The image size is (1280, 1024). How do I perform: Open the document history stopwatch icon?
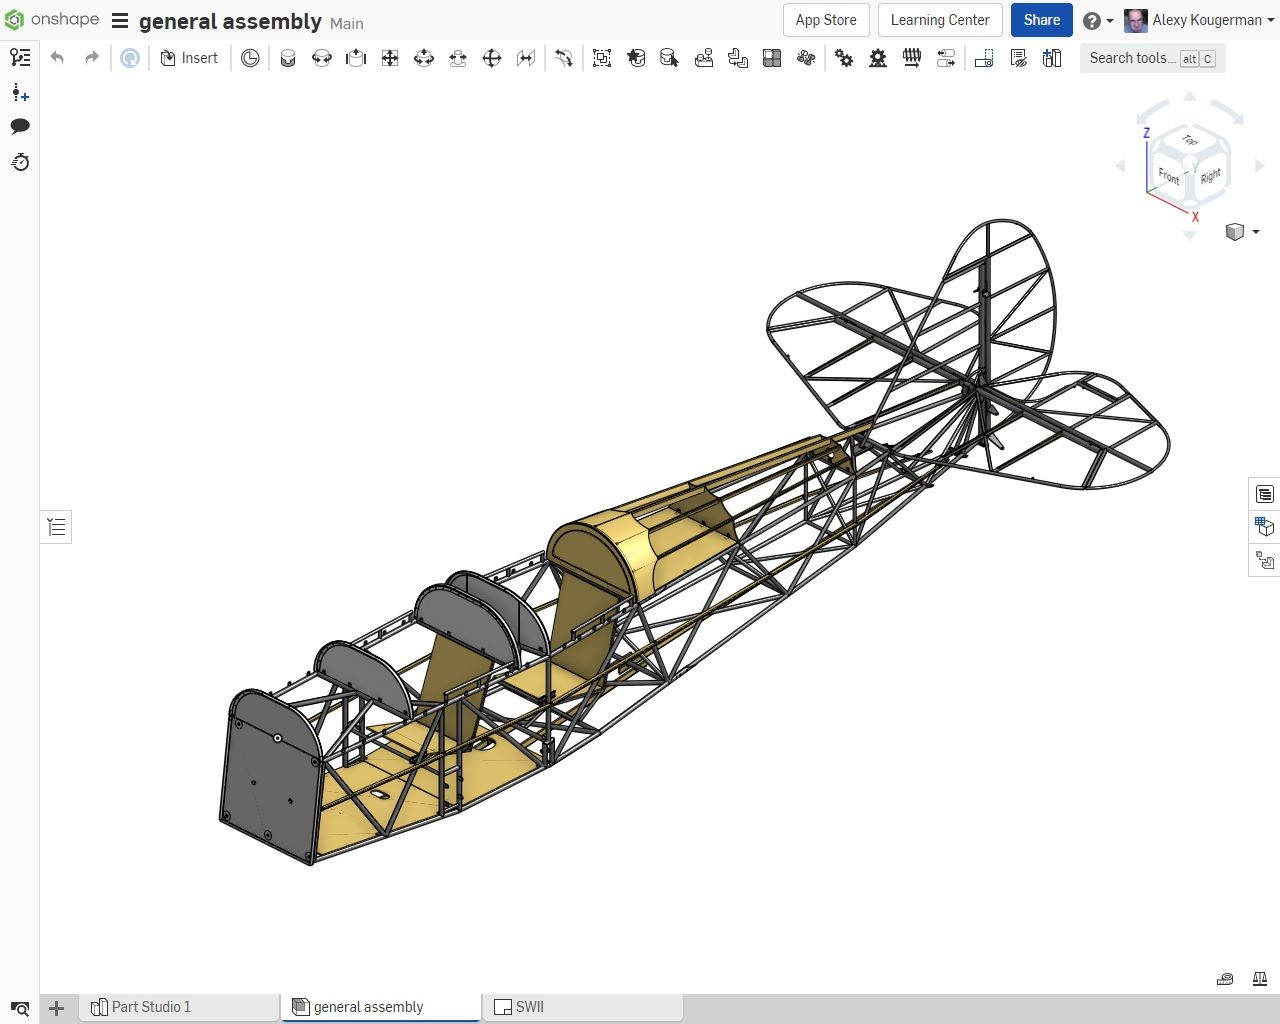coord(20,162)
